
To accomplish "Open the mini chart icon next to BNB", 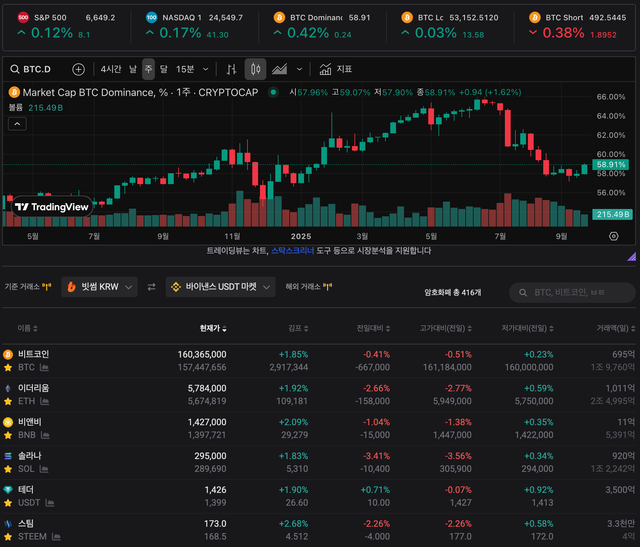I will [45, 436].
